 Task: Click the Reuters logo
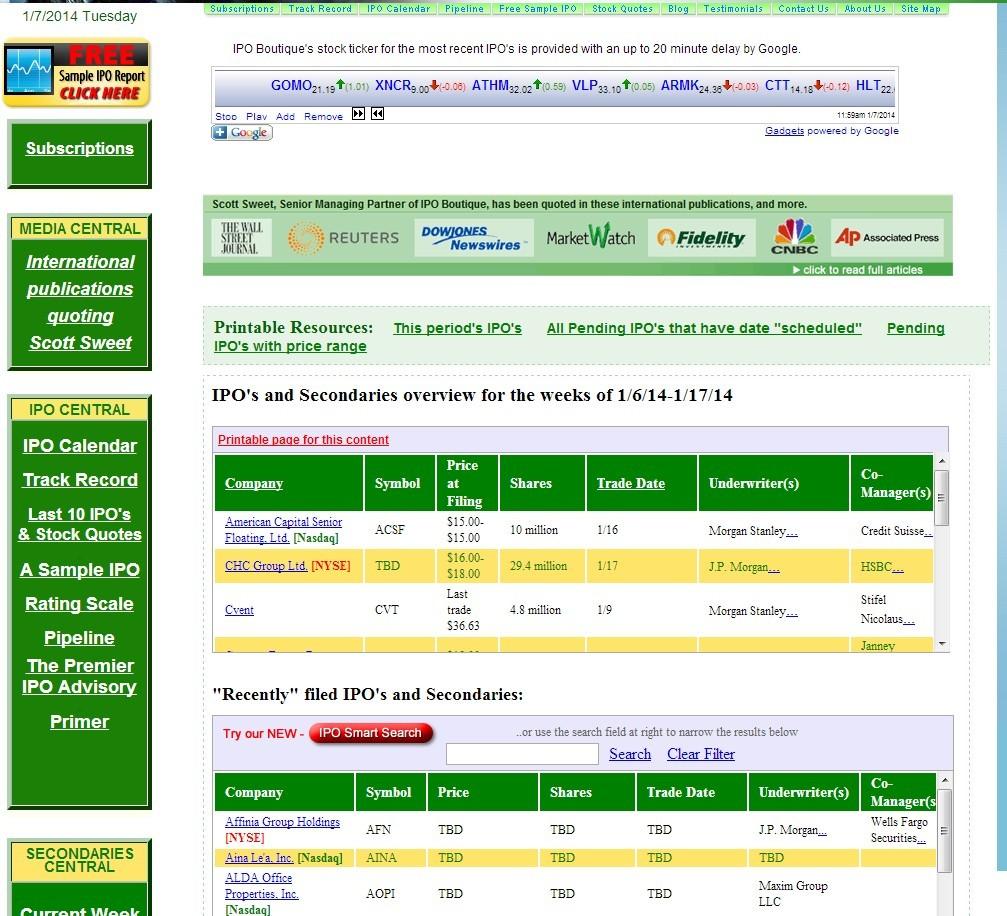[343, 238]
